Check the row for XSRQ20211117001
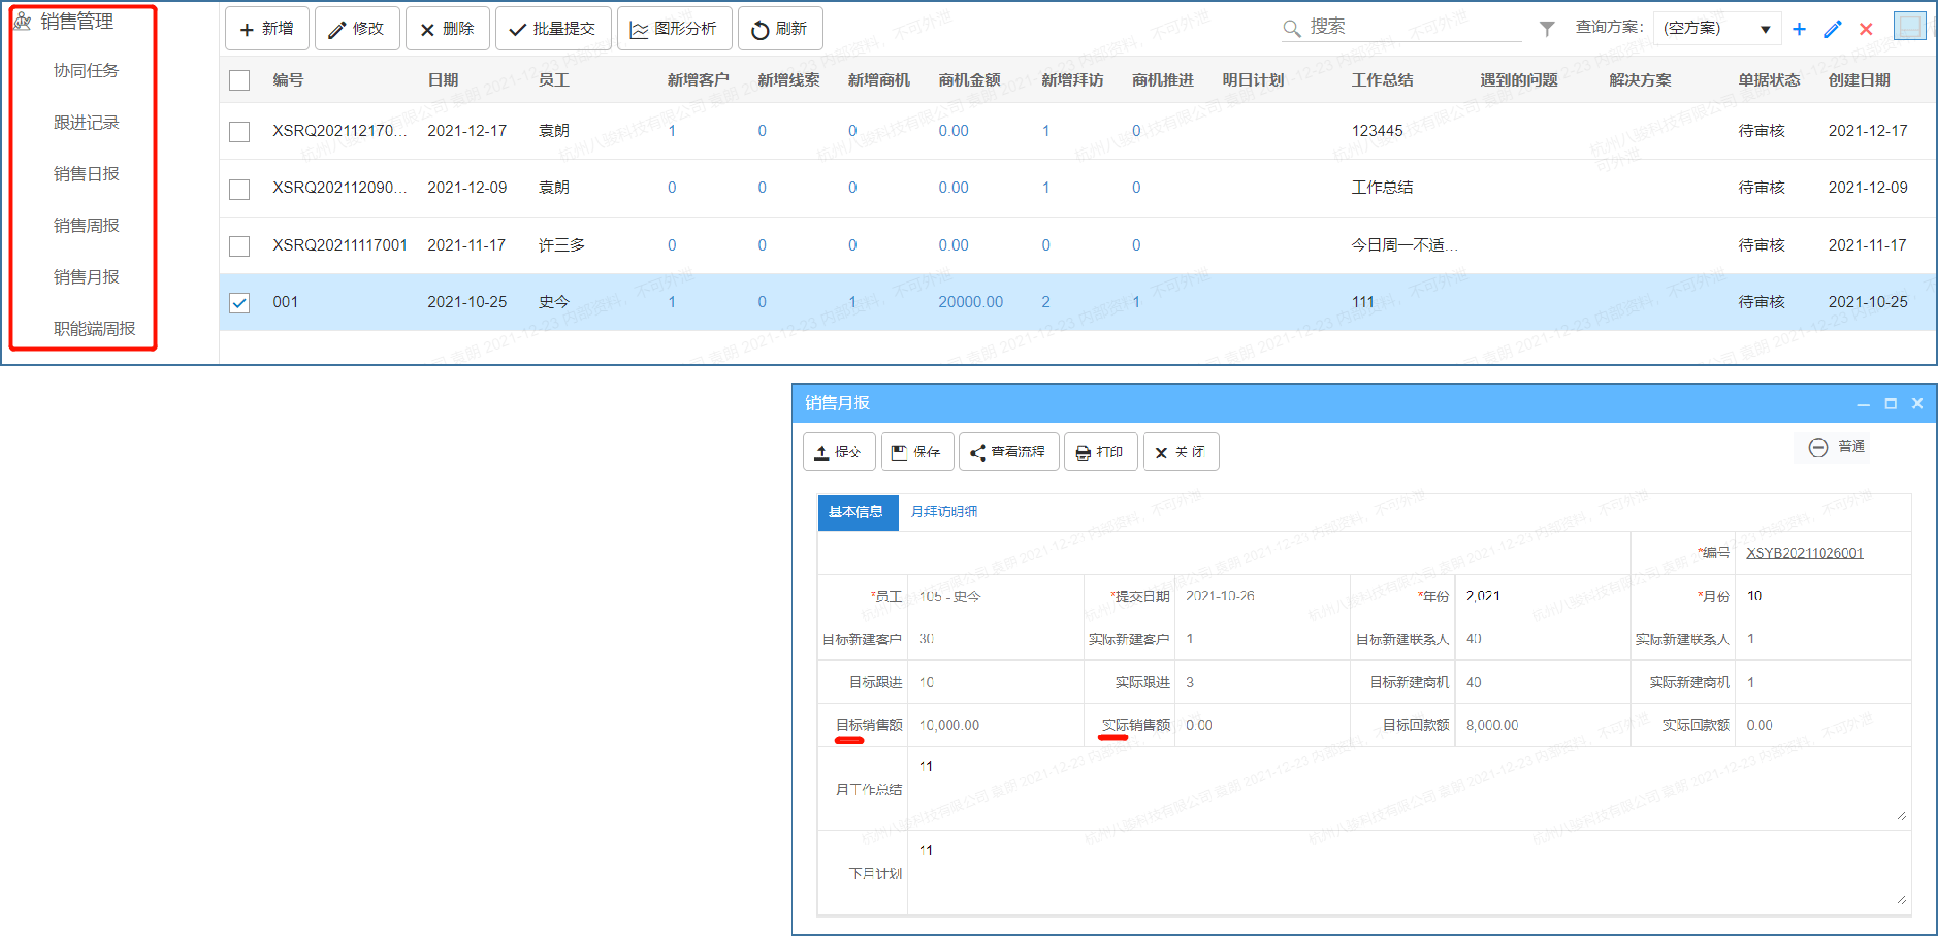The image size is (1938, 937). [x=239, y=245]
